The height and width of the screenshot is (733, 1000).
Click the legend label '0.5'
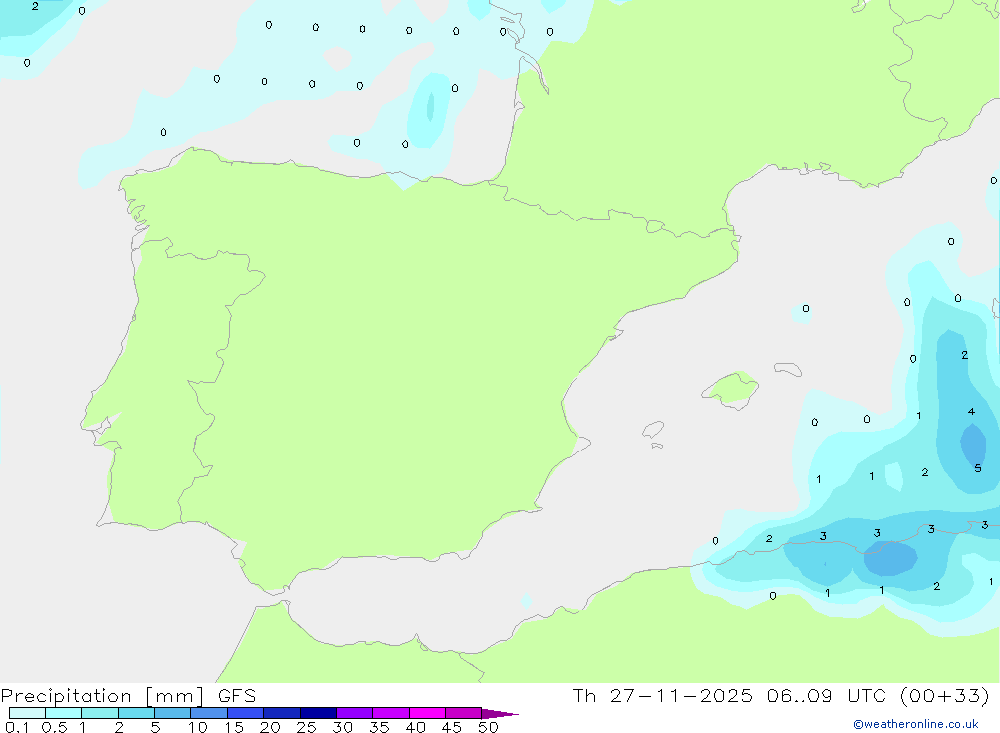coord(54,727)
